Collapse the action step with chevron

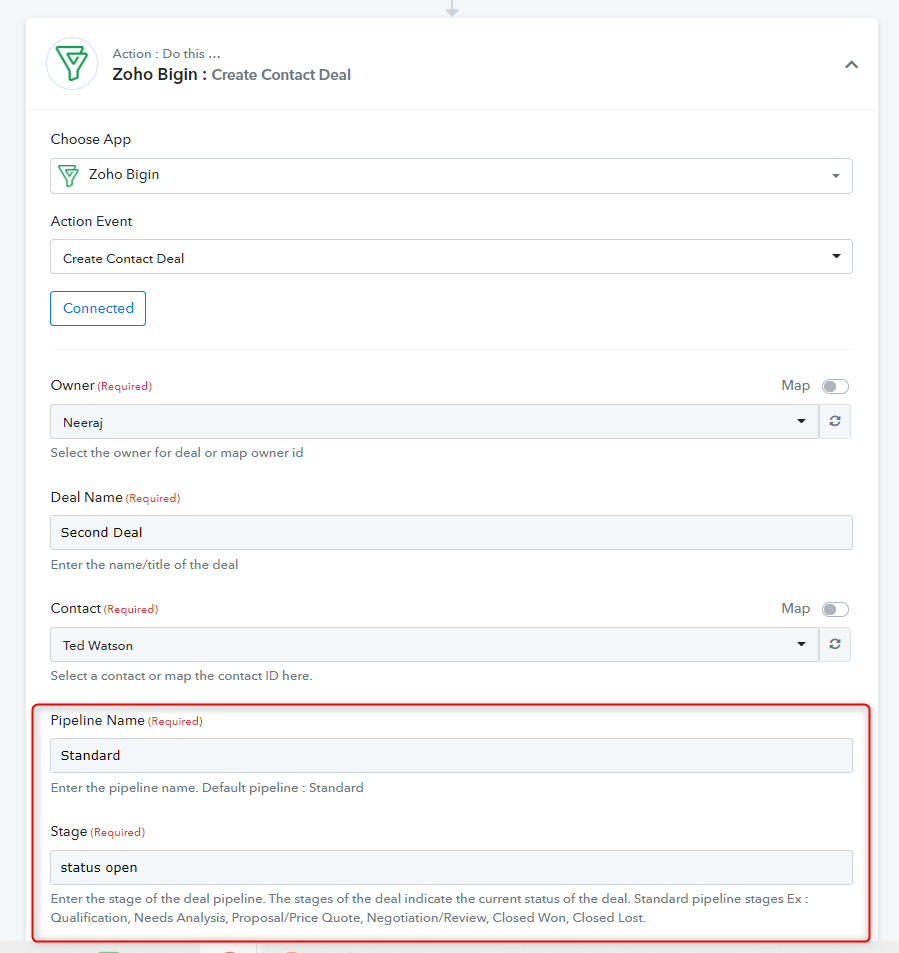pyautogui.click(x=851, y=64)
